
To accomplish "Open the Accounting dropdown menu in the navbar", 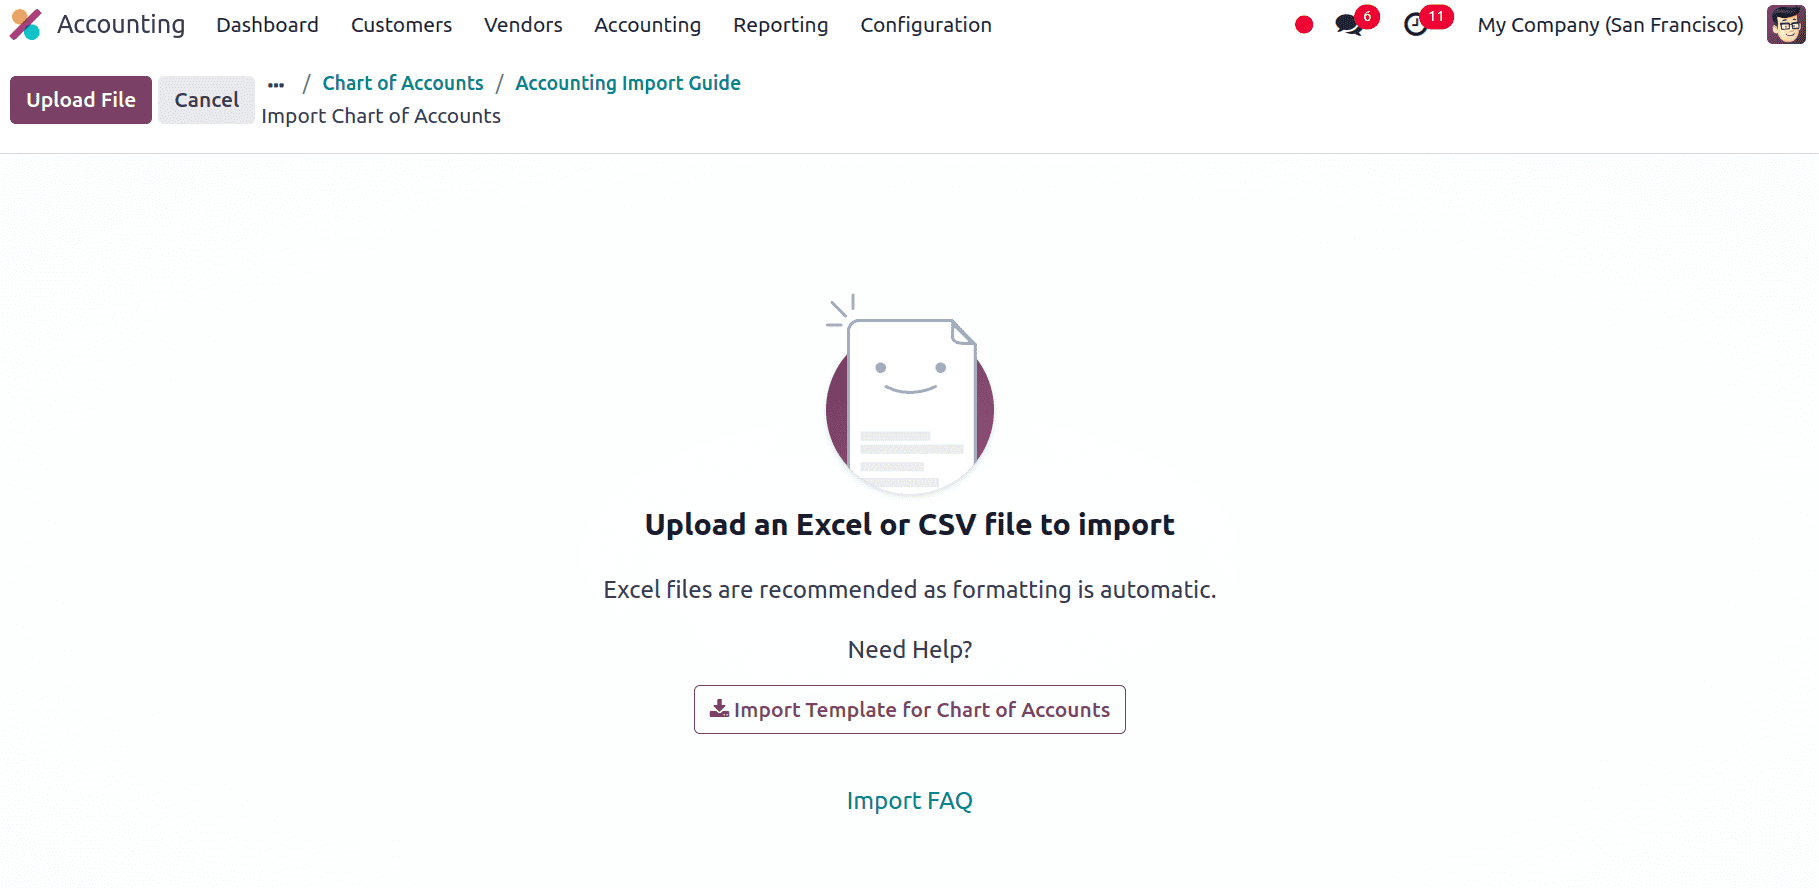I will coord(647,25).
